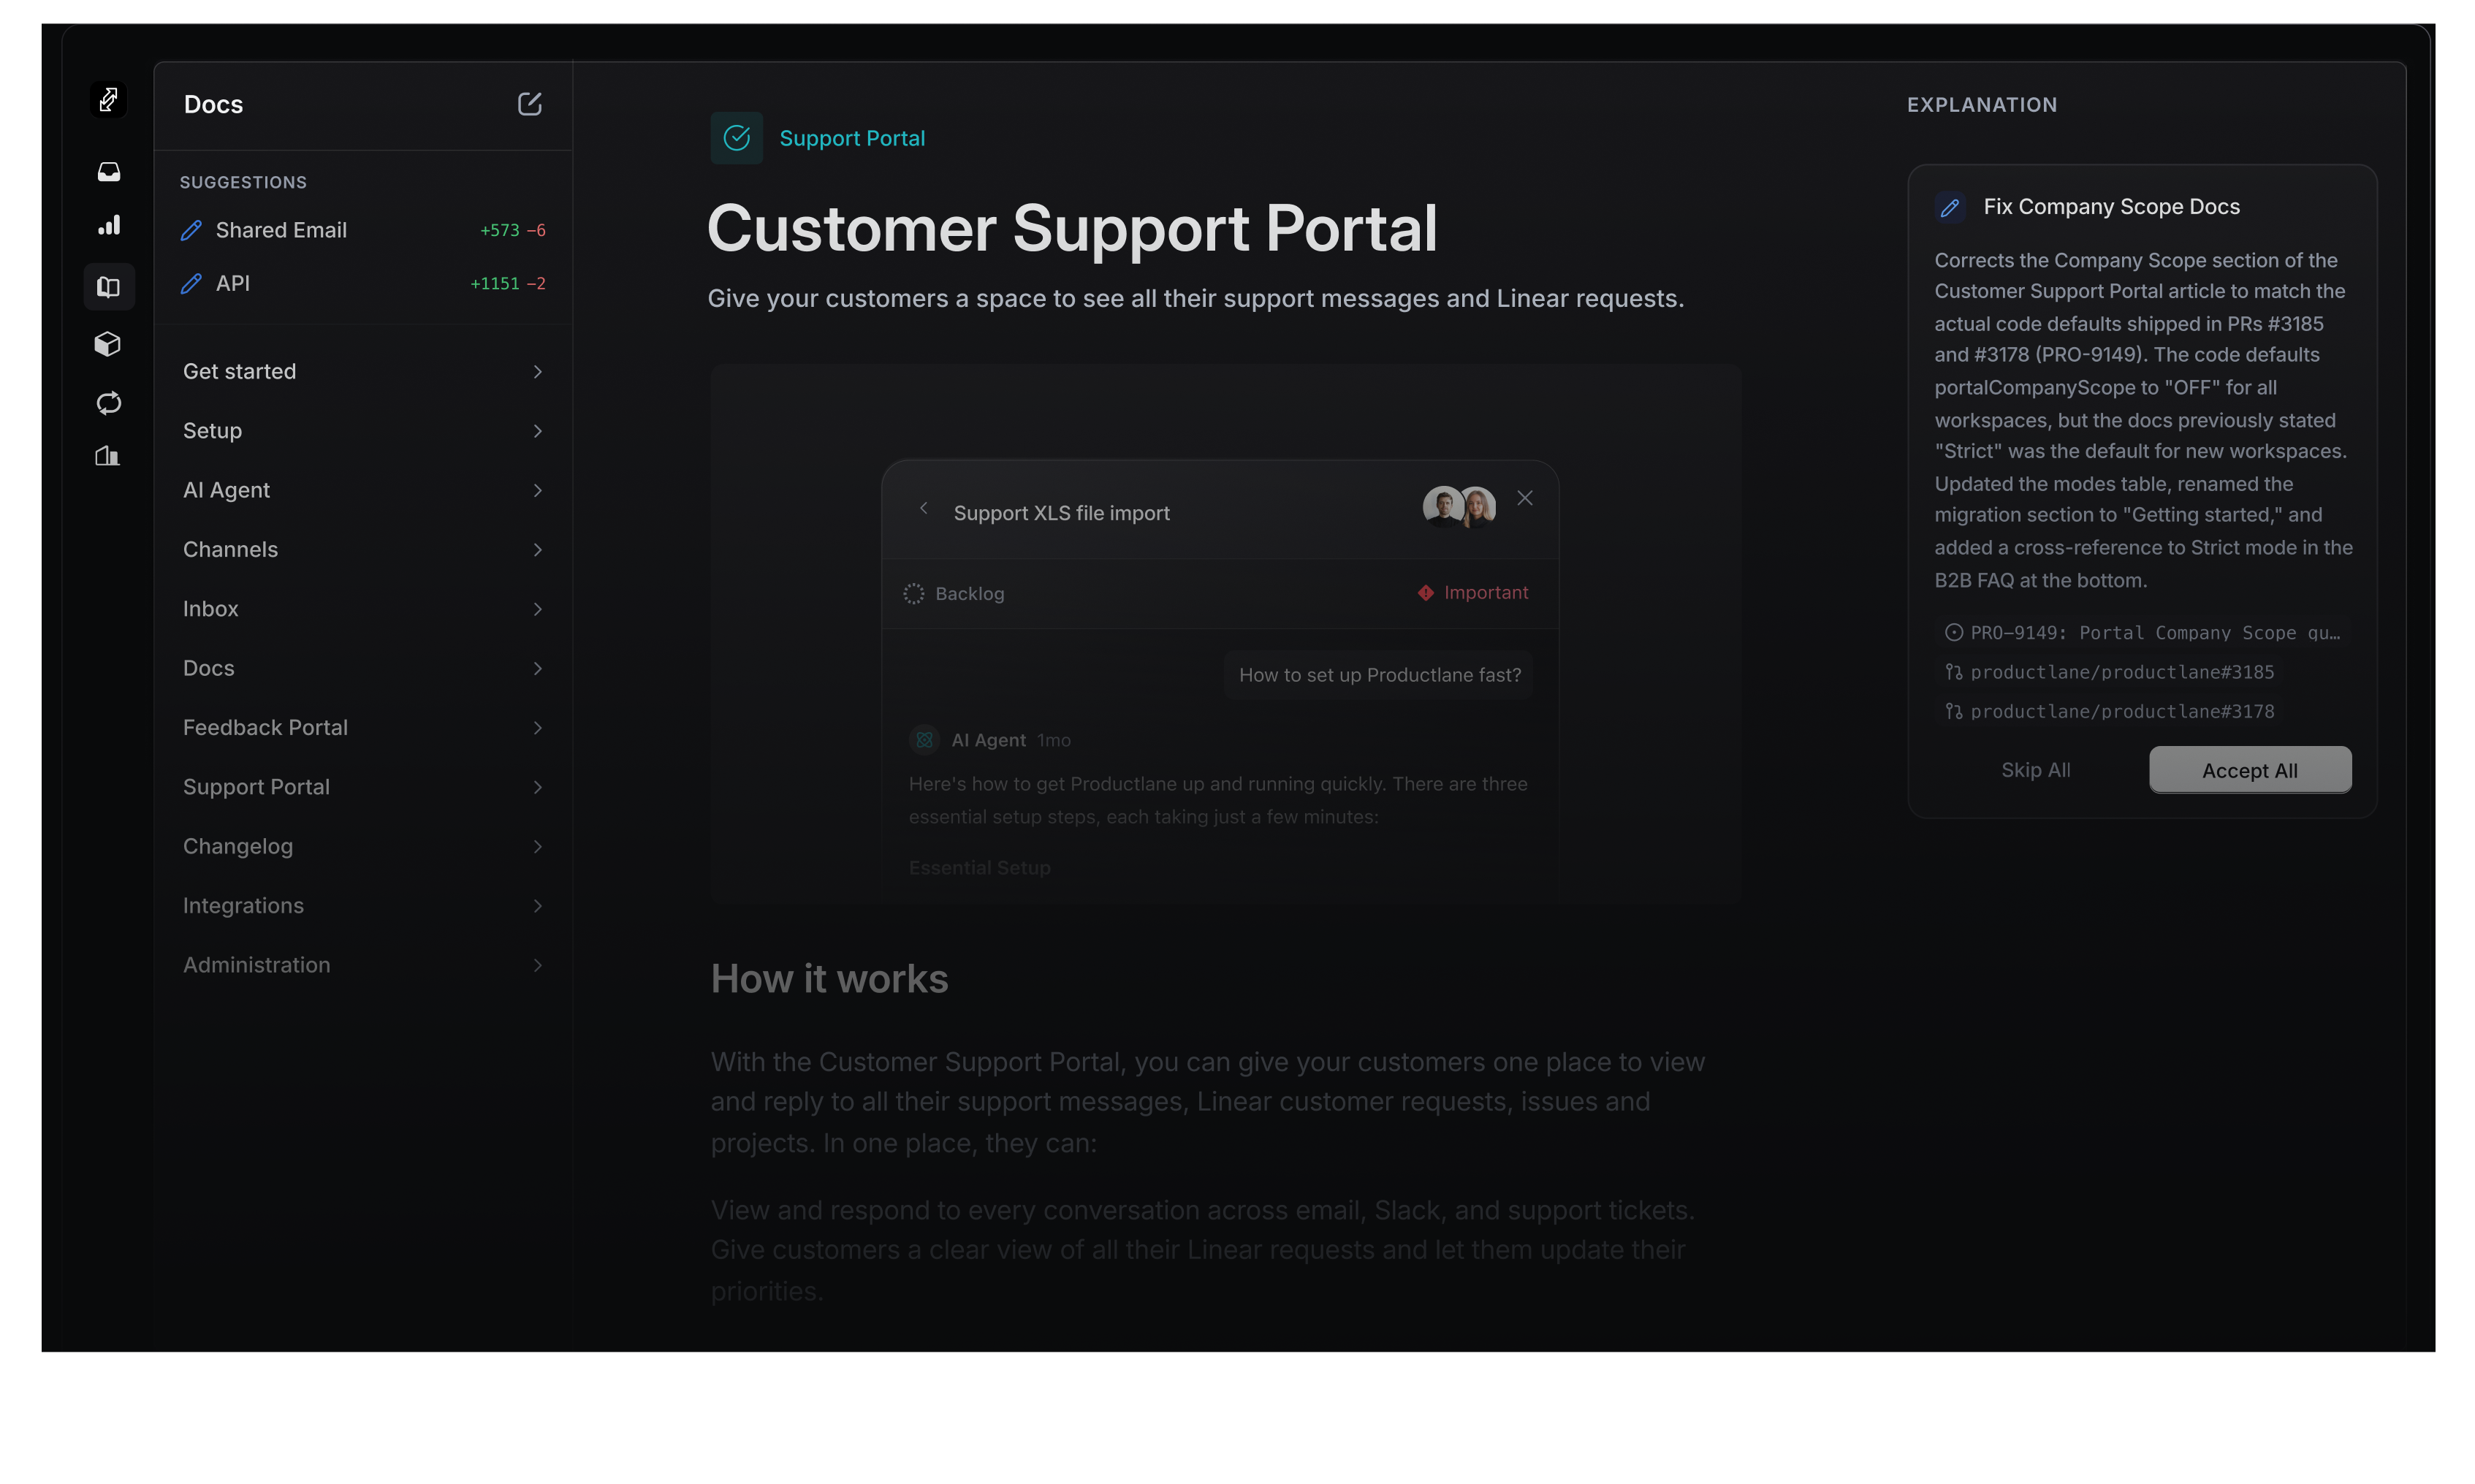This screenshot has width=2475, height=1484.
Task: Click the pencil icon next to Fix Company Scope Docs
Action: (1949, 207)
